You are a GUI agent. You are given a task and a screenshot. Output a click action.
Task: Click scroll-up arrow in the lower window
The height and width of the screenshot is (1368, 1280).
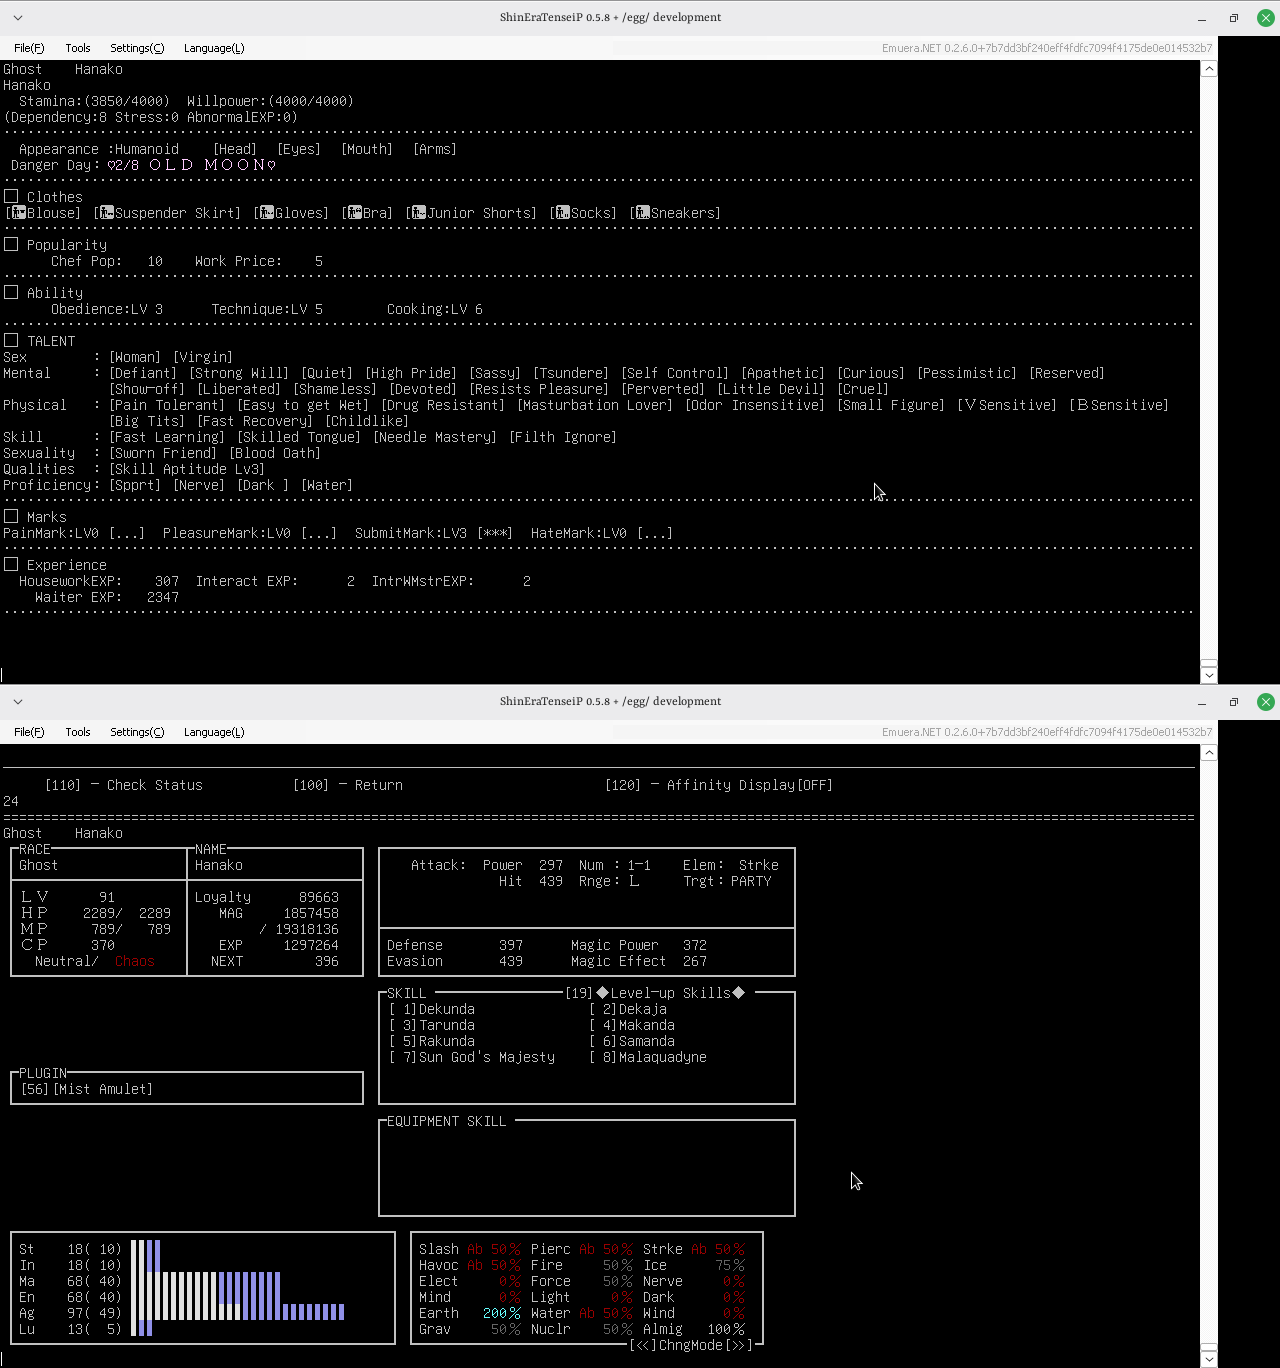[x=1209, y=753]
